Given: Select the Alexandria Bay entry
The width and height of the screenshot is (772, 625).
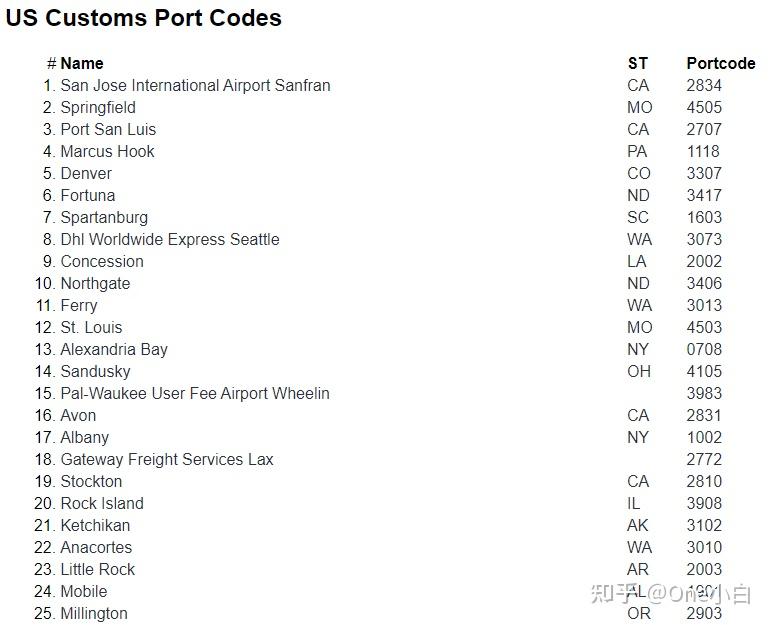Looking at the screenshot, I should [x=114, y=349].
